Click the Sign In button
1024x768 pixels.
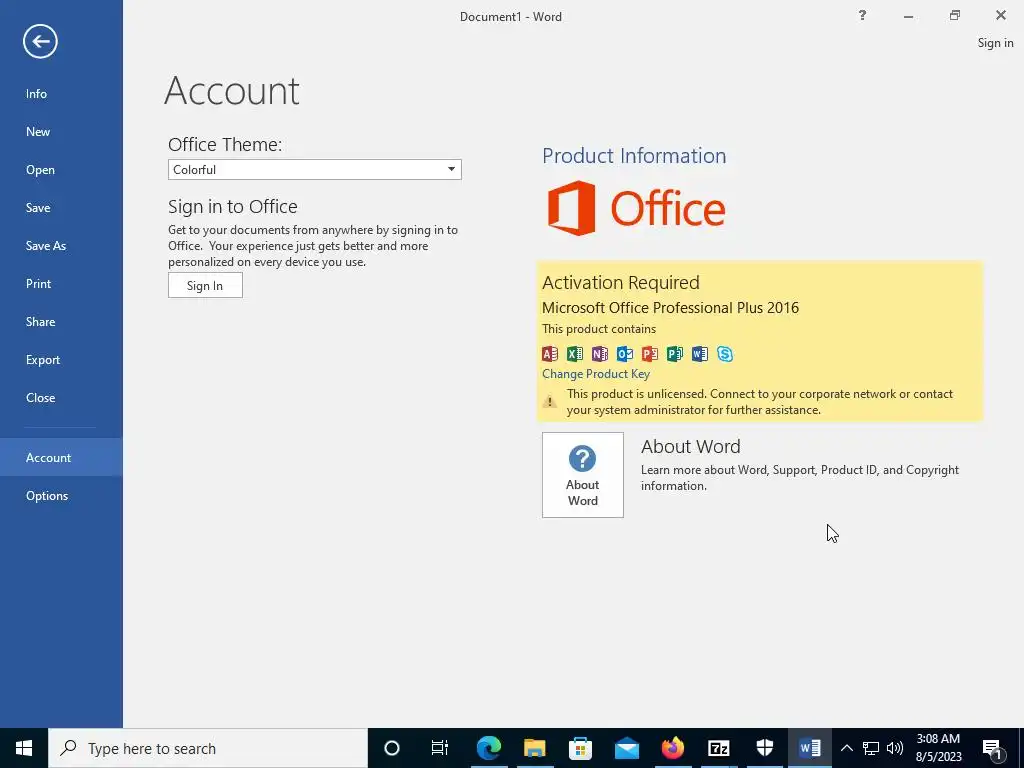205,285
